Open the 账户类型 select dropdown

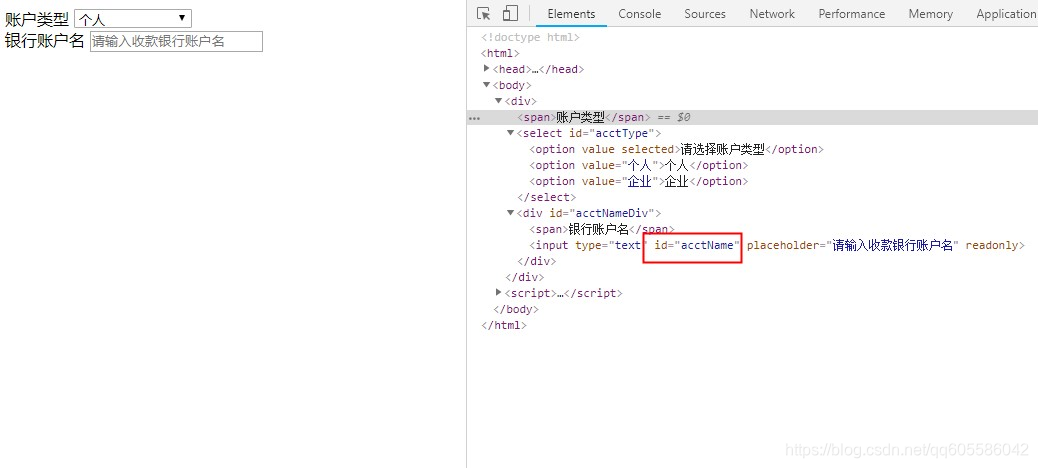(133, 19)
